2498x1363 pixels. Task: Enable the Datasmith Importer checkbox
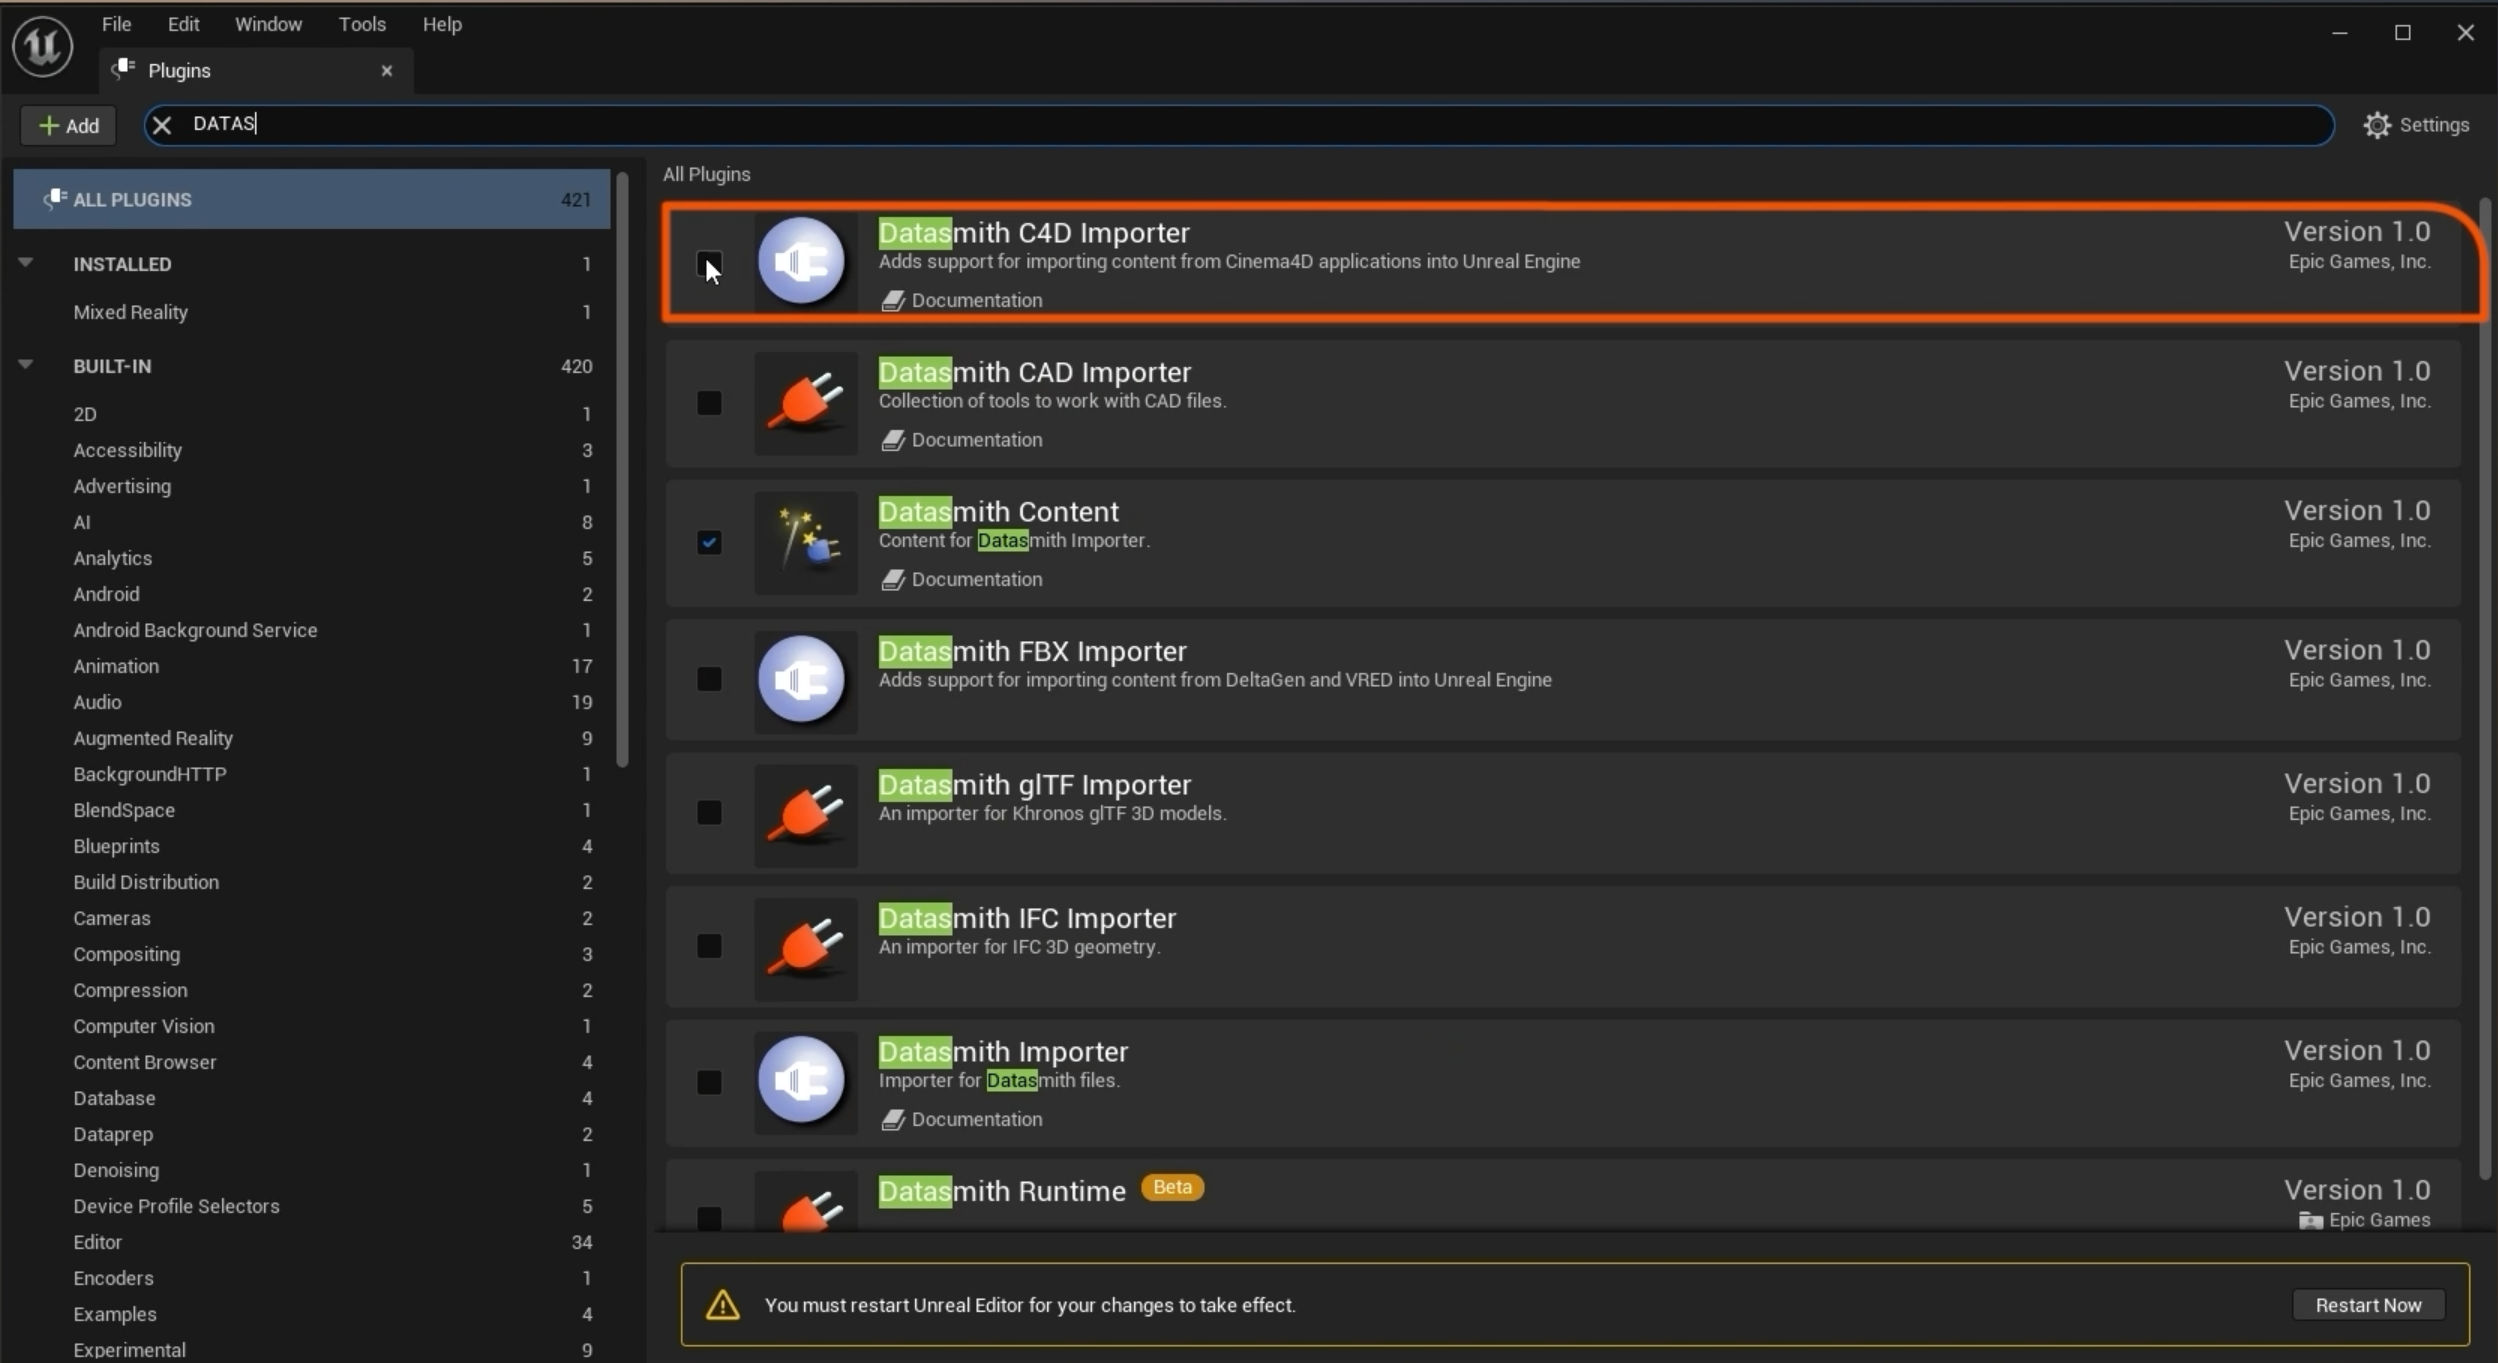(709, 1082)
